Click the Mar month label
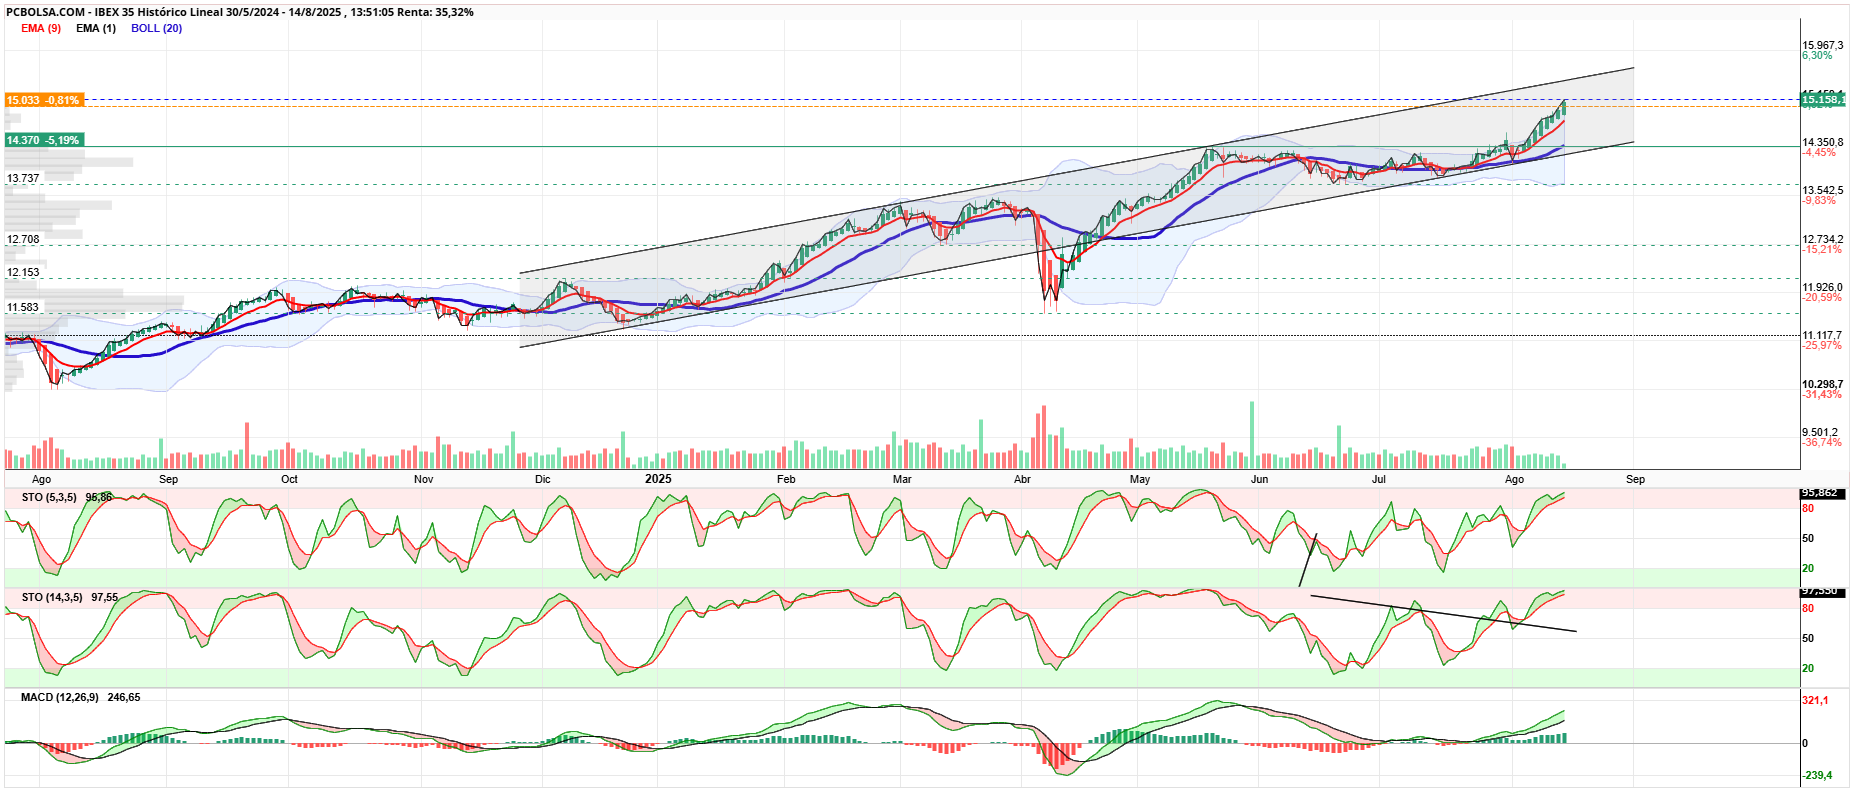The height and width of the screenshot is (792, 1854). (x=902, y=479)
